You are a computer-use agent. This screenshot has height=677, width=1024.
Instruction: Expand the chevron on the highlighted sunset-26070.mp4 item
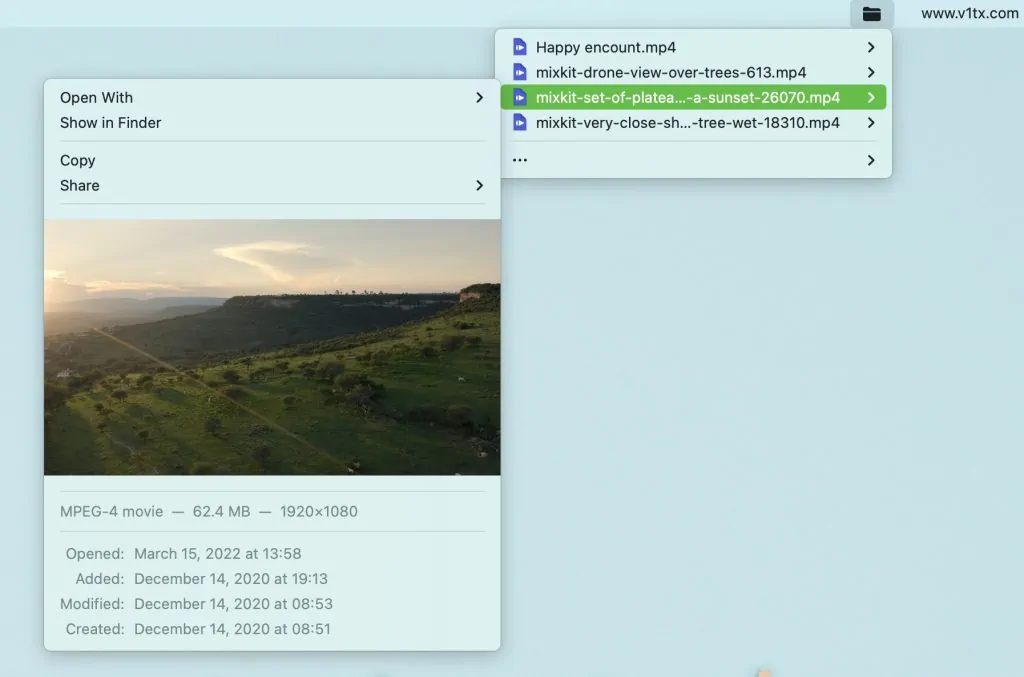click(871, 97)
